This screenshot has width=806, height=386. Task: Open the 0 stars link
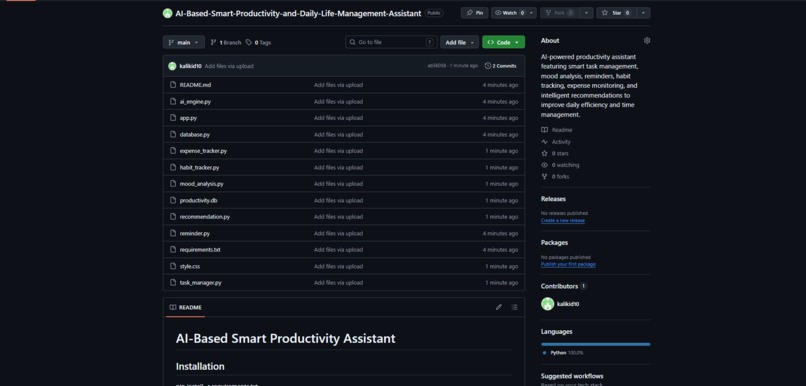pos(555,153)
